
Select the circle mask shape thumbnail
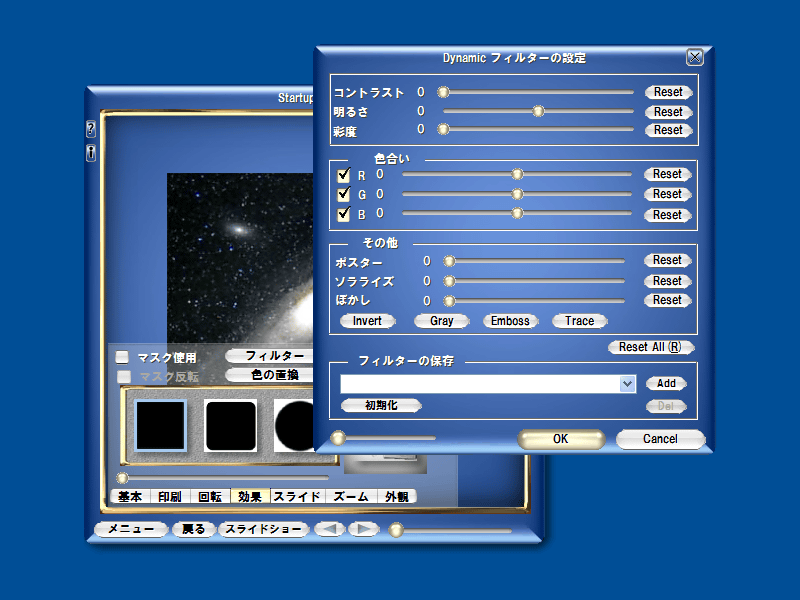pyautogui.click(x=295, y=425)
